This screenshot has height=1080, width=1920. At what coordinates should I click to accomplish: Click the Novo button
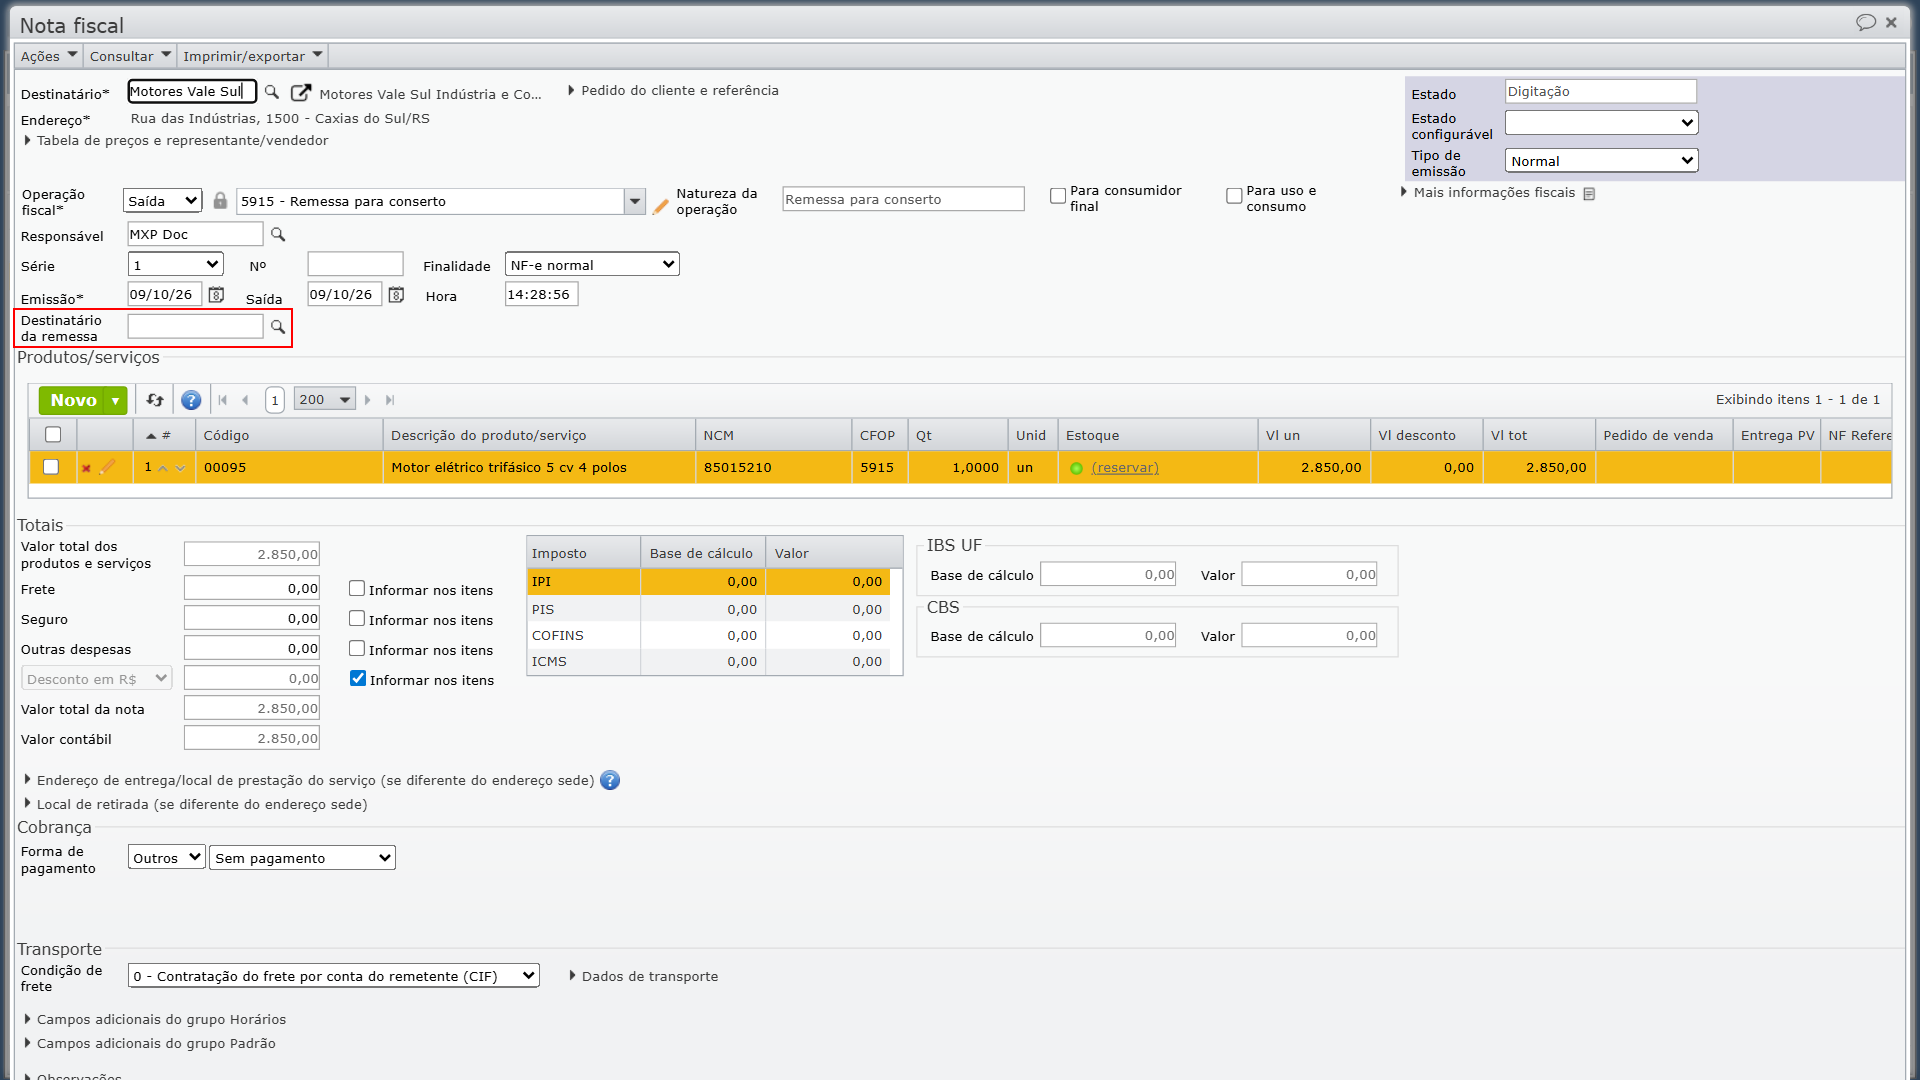(x=73, y=400)
